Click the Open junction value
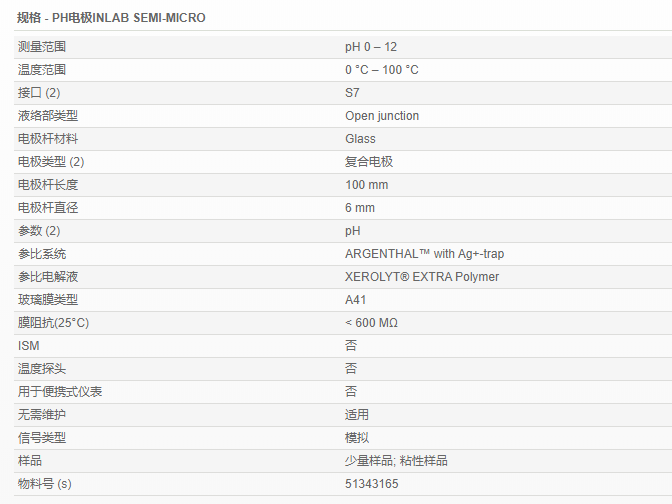This screenshot has width=672, height=504. click(382, 116)
